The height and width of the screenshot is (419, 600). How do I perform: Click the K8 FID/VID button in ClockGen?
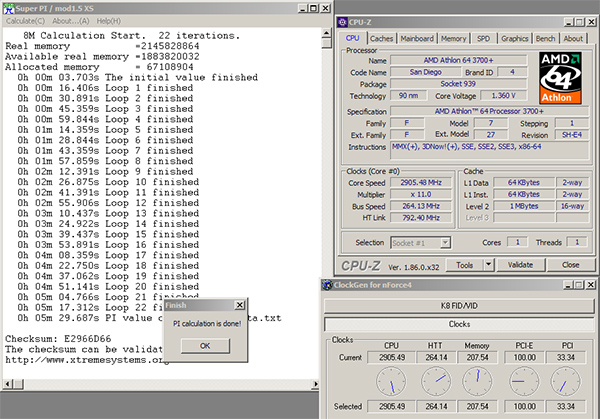(459, 306)
